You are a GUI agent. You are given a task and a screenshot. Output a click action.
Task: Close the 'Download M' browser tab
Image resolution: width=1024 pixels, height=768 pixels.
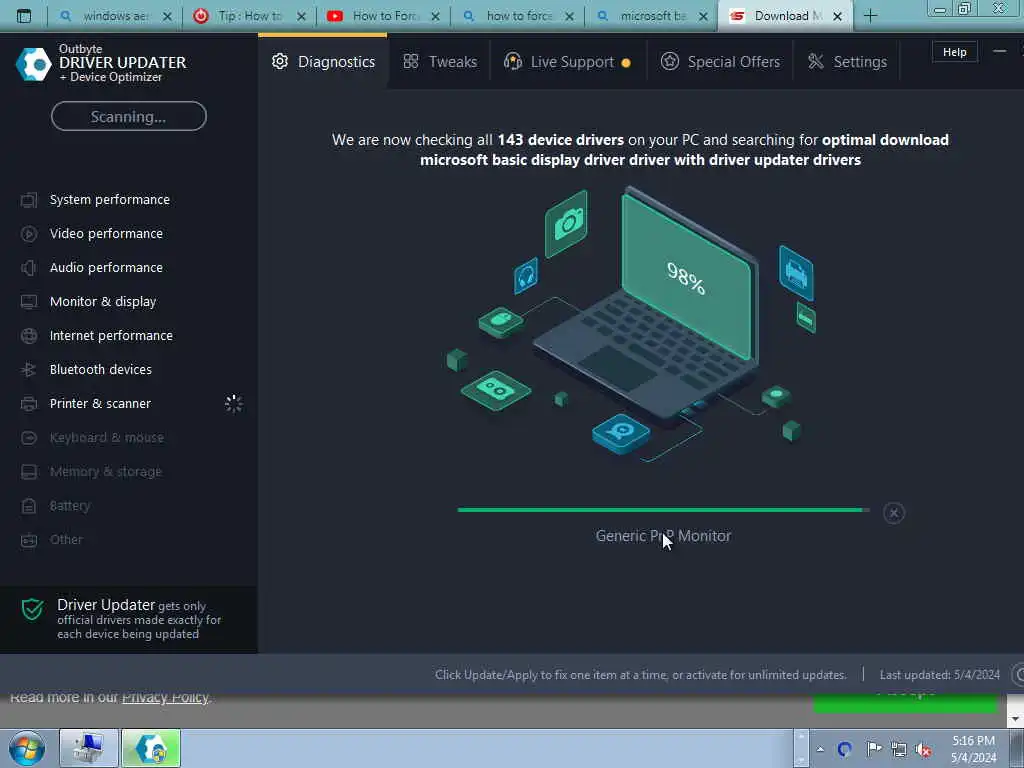[x=837, y=16]
